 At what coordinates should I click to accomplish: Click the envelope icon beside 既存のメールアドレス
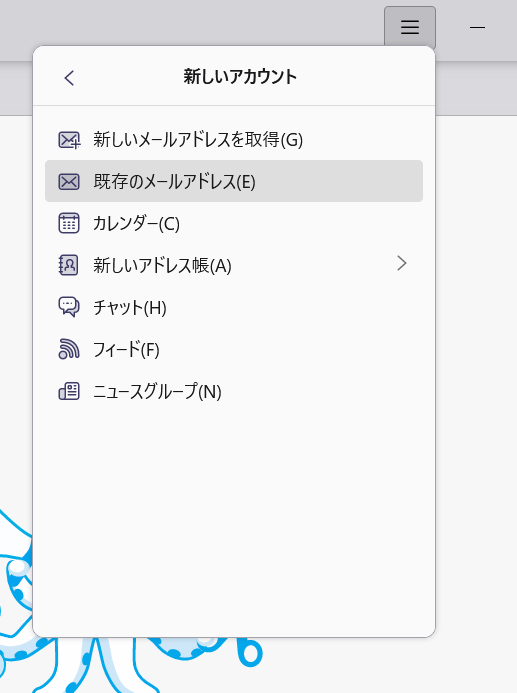pyautogui.click(x=69, y=182)
